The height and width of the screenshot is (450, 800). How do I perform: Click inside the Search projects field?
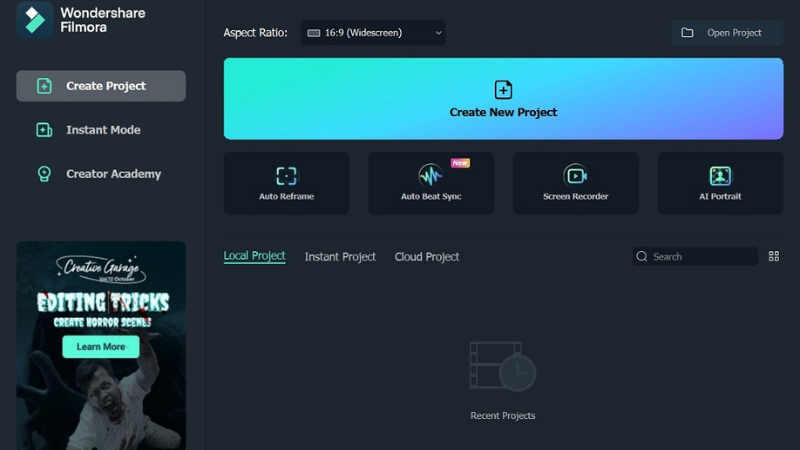pos(700,257)
